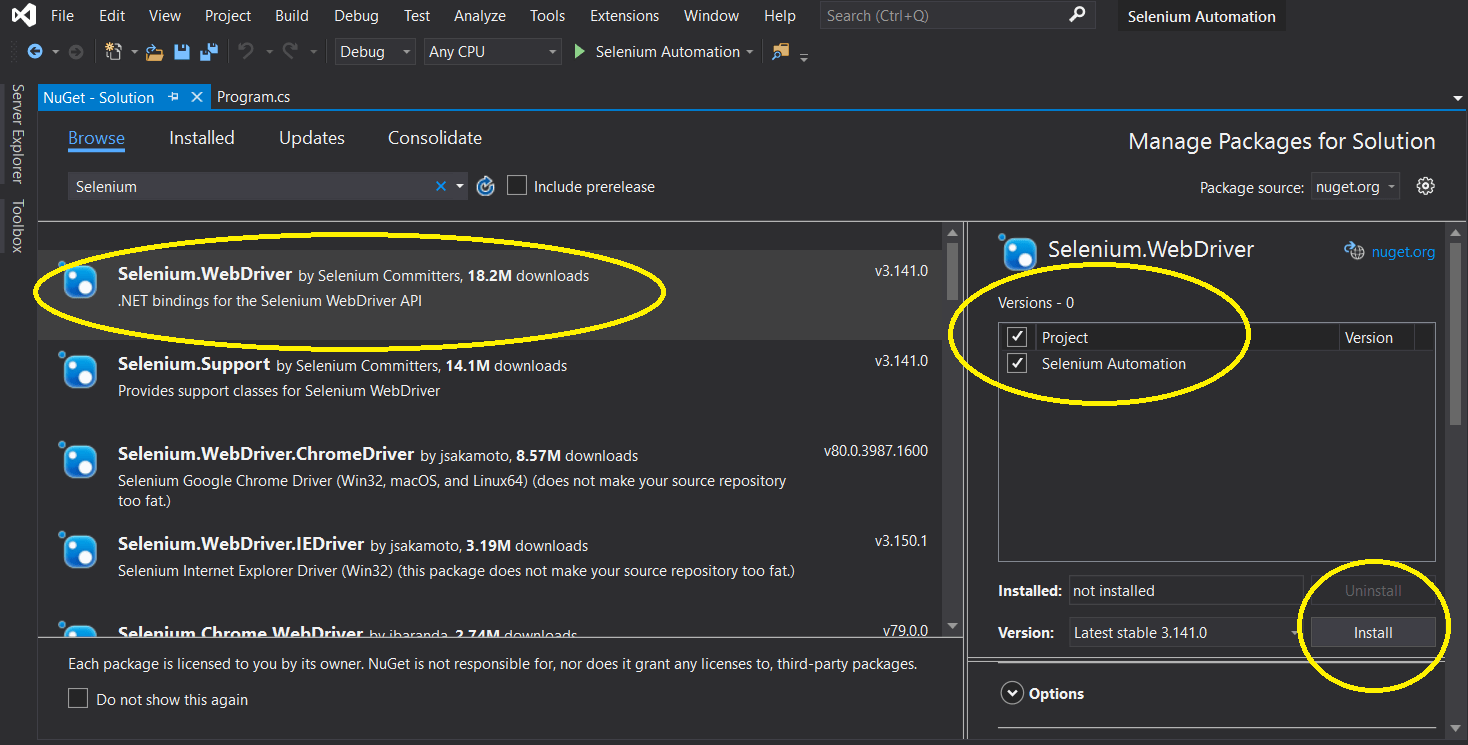Image resolution: width=1468 pixels, height=745 pixels.
Task: Open the nuget.org link
Action: 1403,252
